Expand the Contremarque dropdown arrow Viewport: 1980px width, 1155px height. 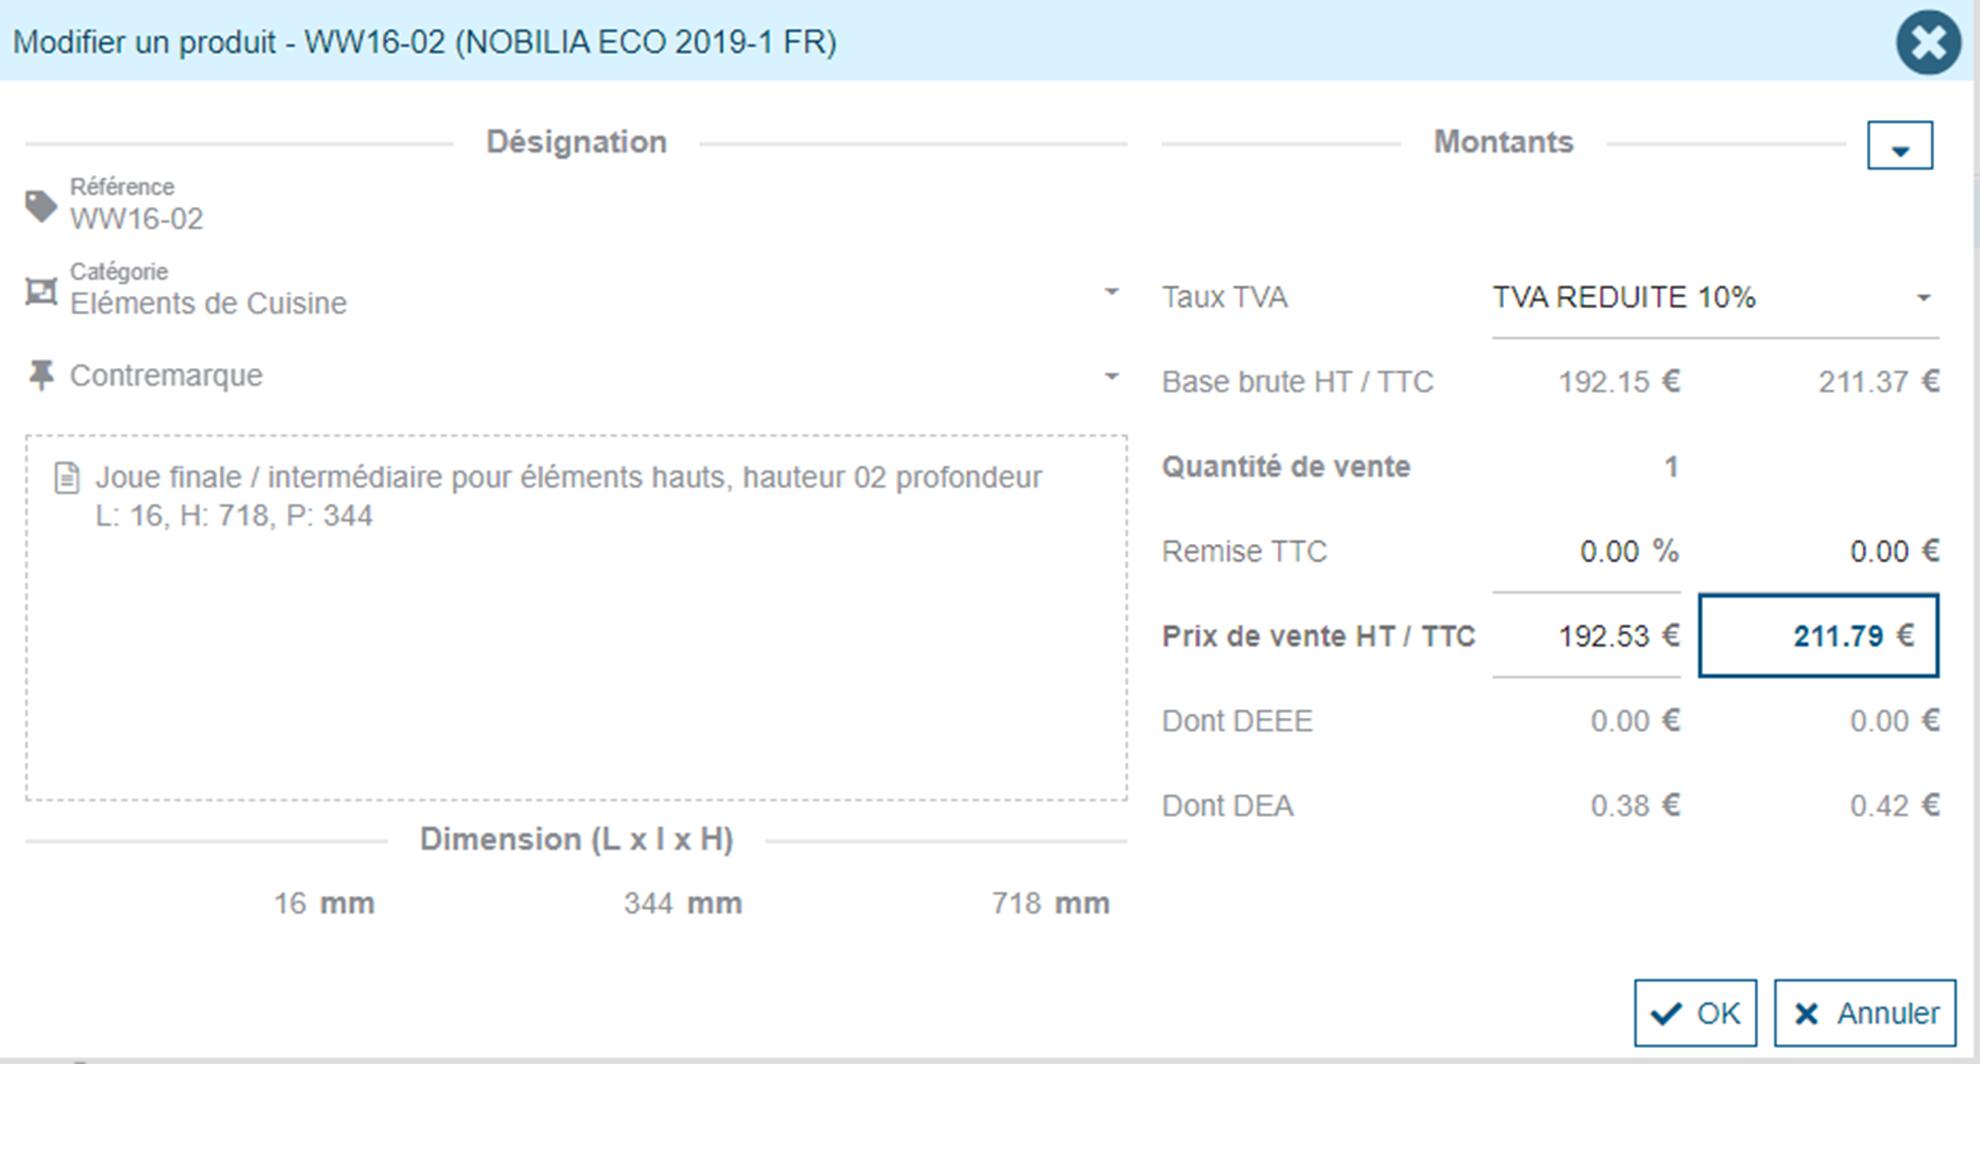click(x=1111, y=377)
